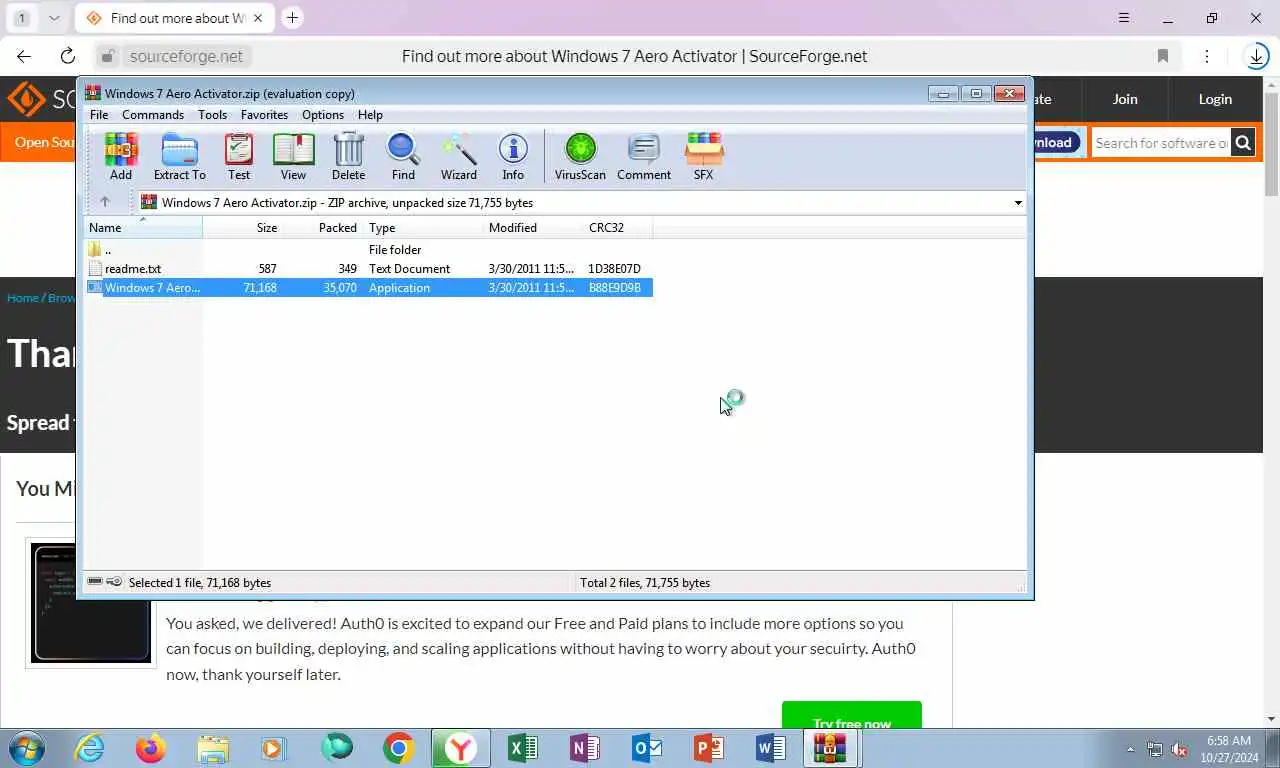The image size is (1280, 768).
Task: Select the readme.txt file row
Action: pos(369,269)
